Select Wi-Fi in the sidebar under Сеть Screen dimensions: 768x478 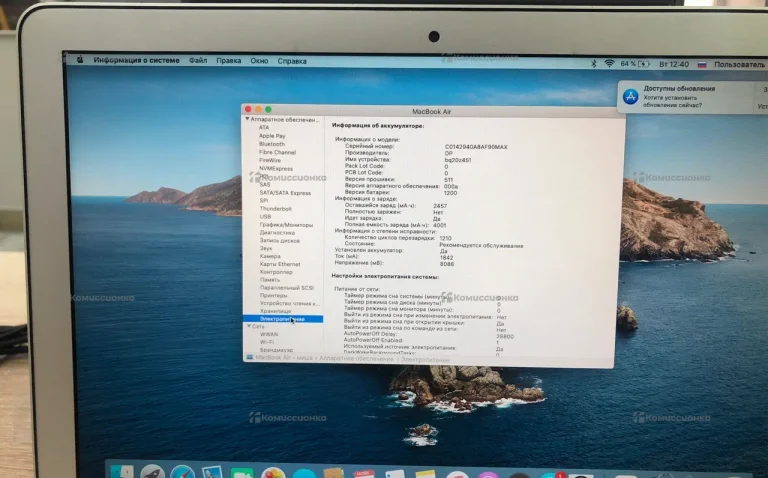tap(267, 342)
